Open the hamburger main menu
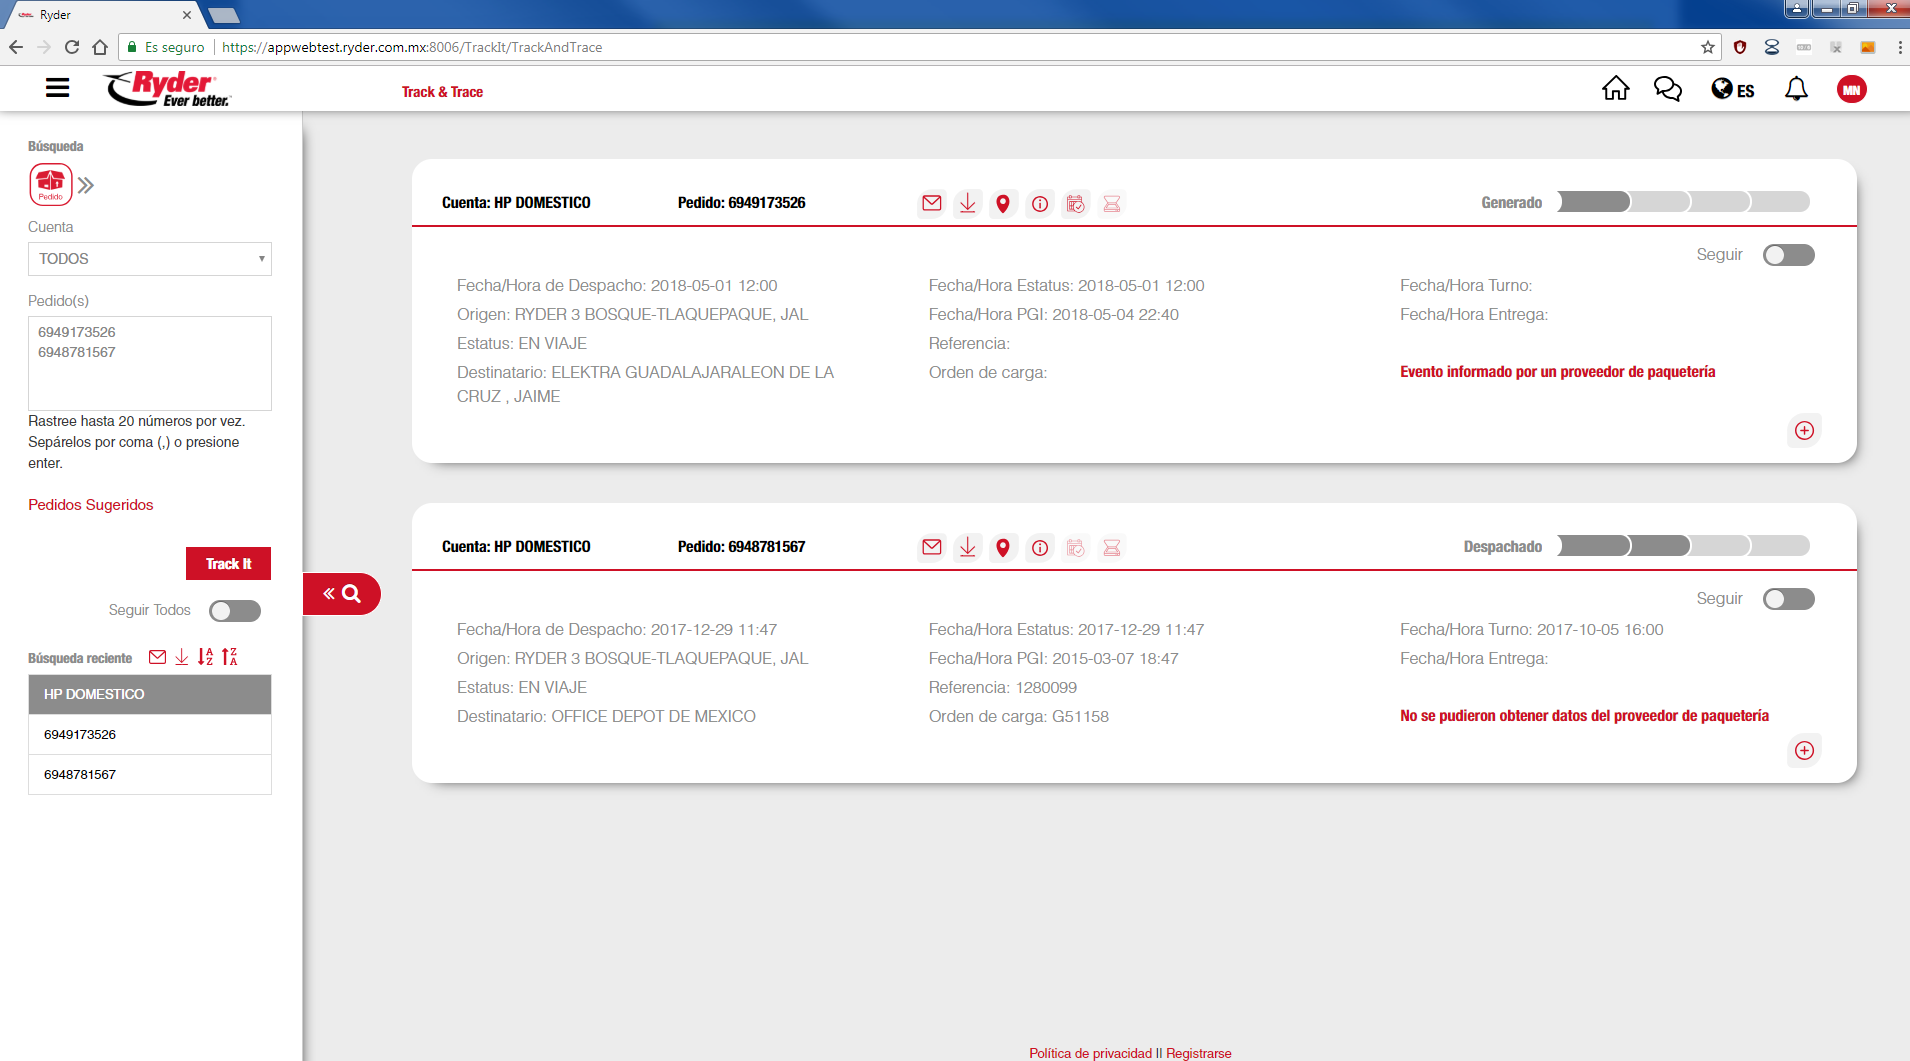 [58, 89]
